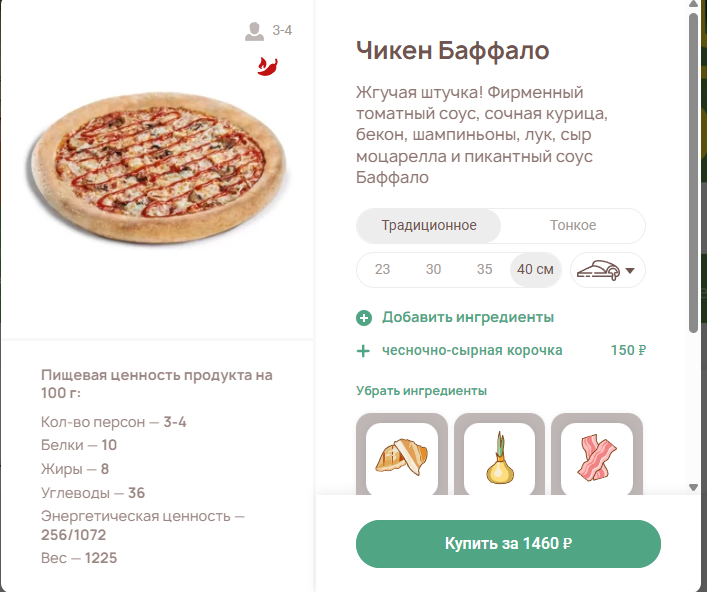The height and width of the screenshot is (592, 707).
Task: Choose the 23 cm size
Action: pos(383,269)
